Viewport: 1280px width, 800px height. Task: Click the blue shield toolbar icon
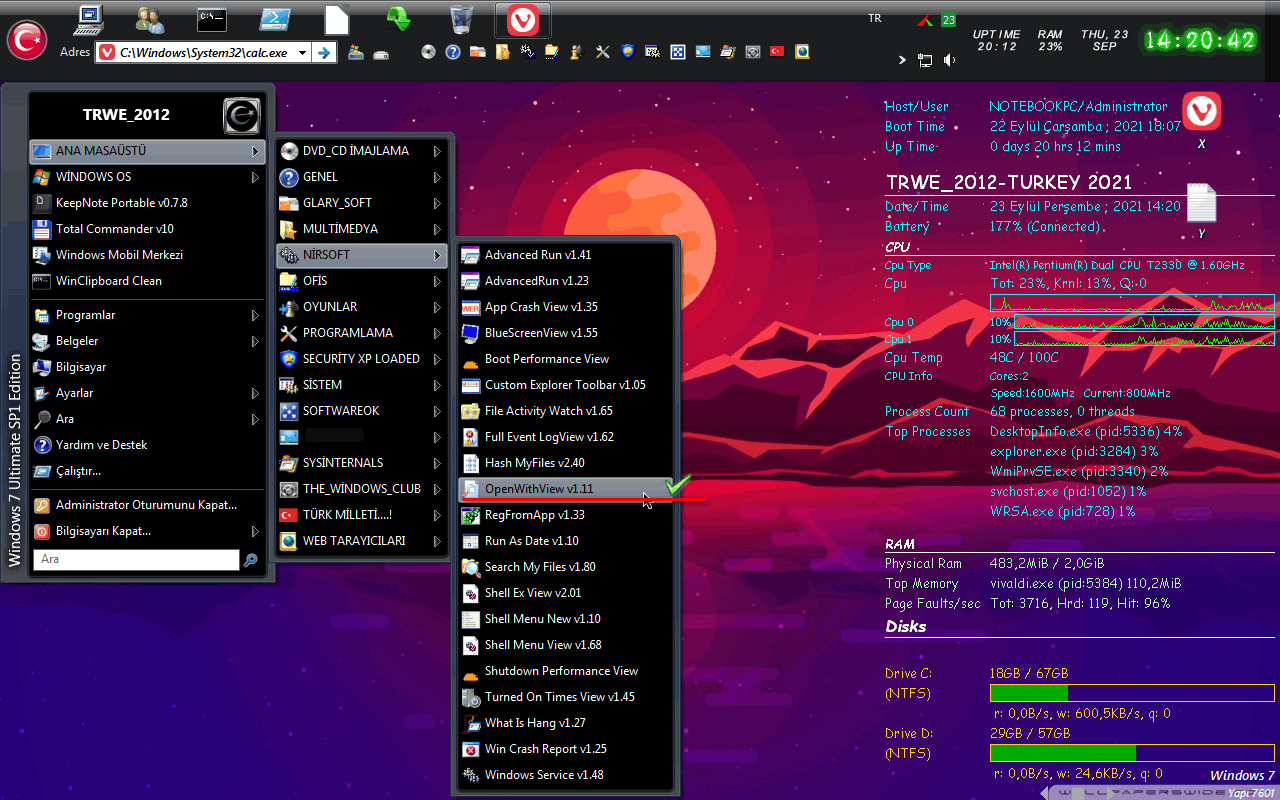click(627, 52)
